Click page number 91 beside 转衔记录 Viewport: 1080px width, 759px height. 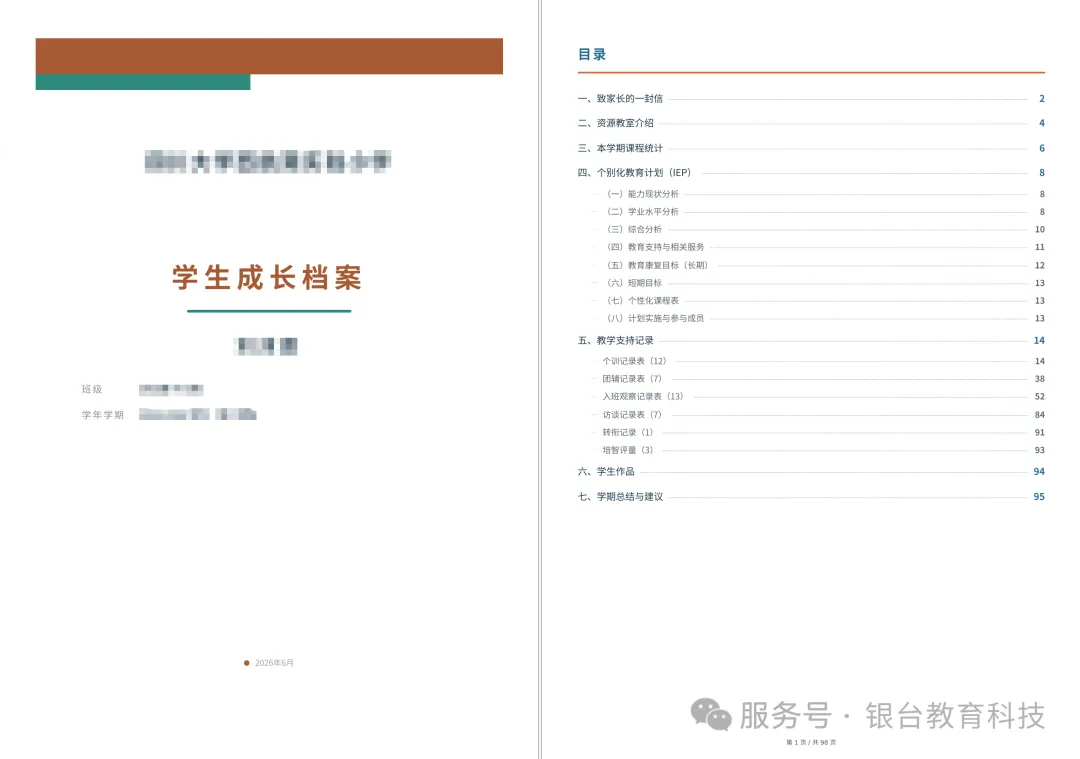click(x=1039, y=433)
